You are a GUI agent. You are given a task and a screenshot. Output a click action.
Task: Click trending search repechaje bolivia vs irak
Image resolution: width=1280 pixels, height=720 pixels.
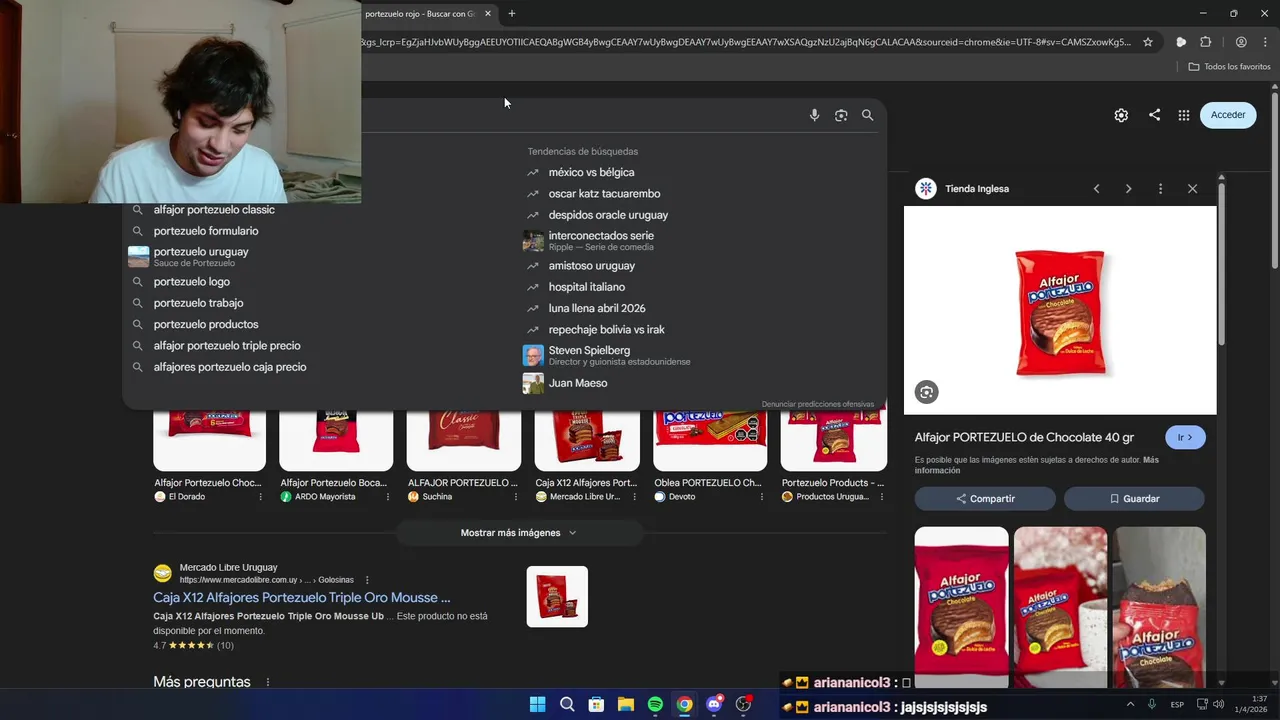click(x=606, y=330)
